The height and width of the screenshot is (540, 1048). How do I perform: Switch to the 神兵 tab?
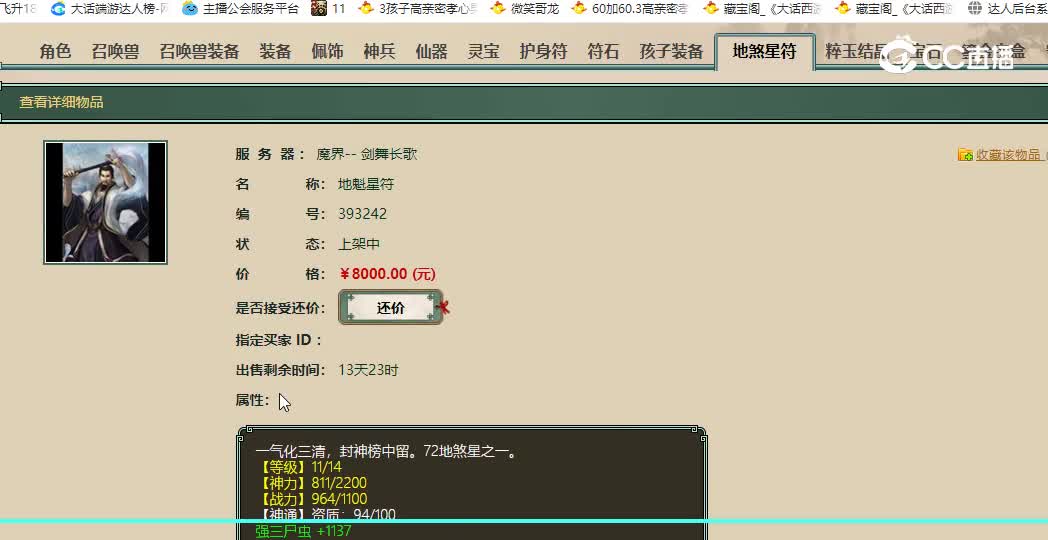tap(380, 51)
